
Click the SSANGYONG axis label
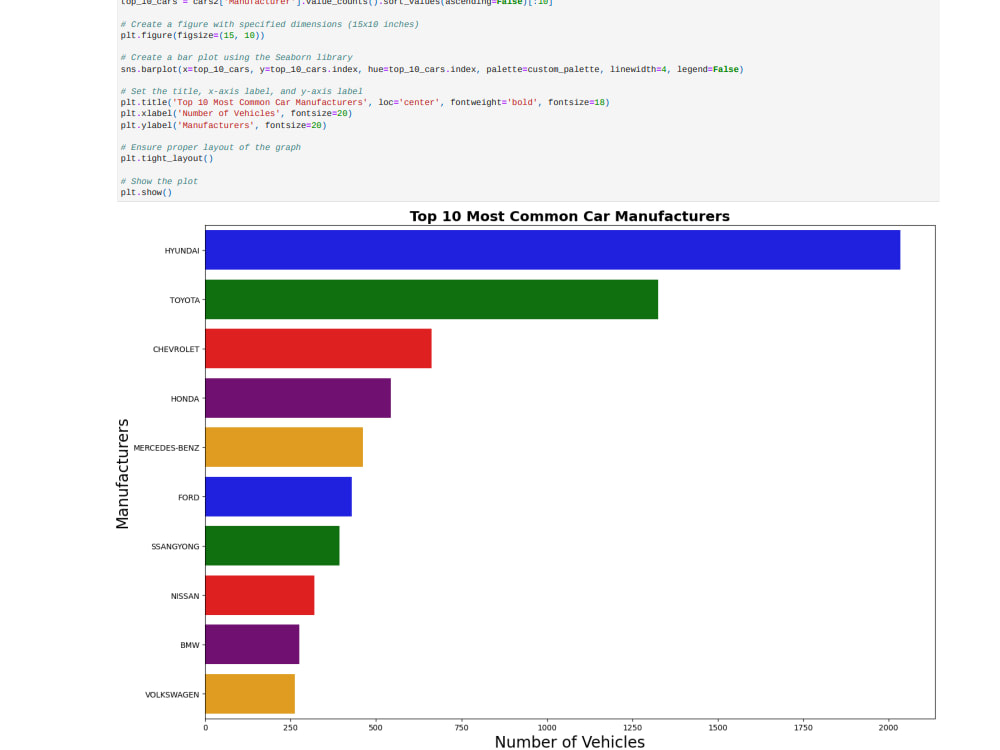(175, 547)
